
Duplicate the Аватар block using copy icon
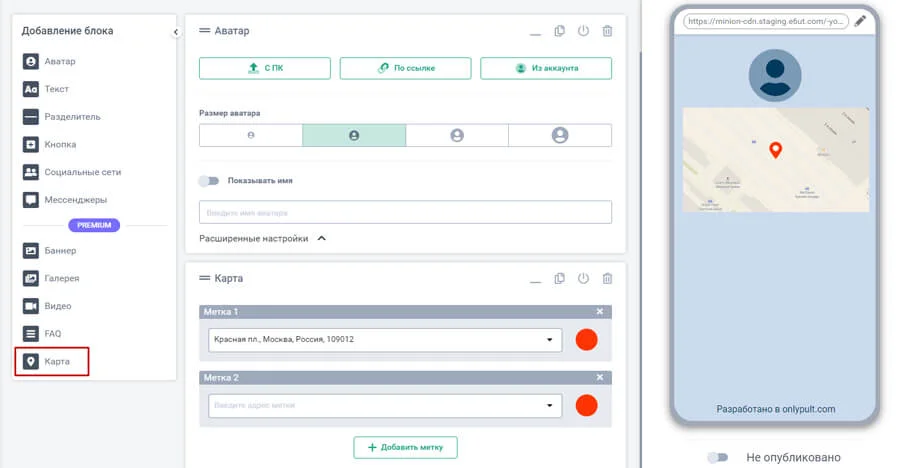point(560,31)
